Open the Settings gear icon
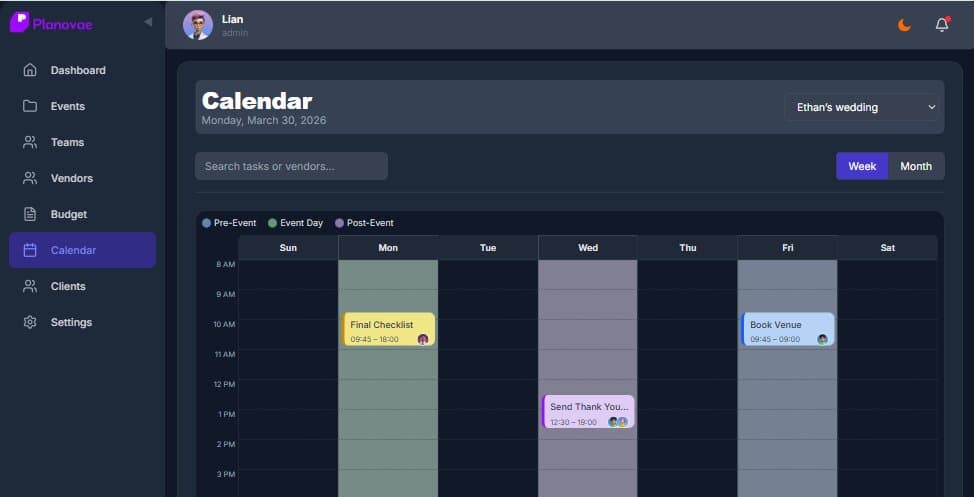 click(30, 322)
